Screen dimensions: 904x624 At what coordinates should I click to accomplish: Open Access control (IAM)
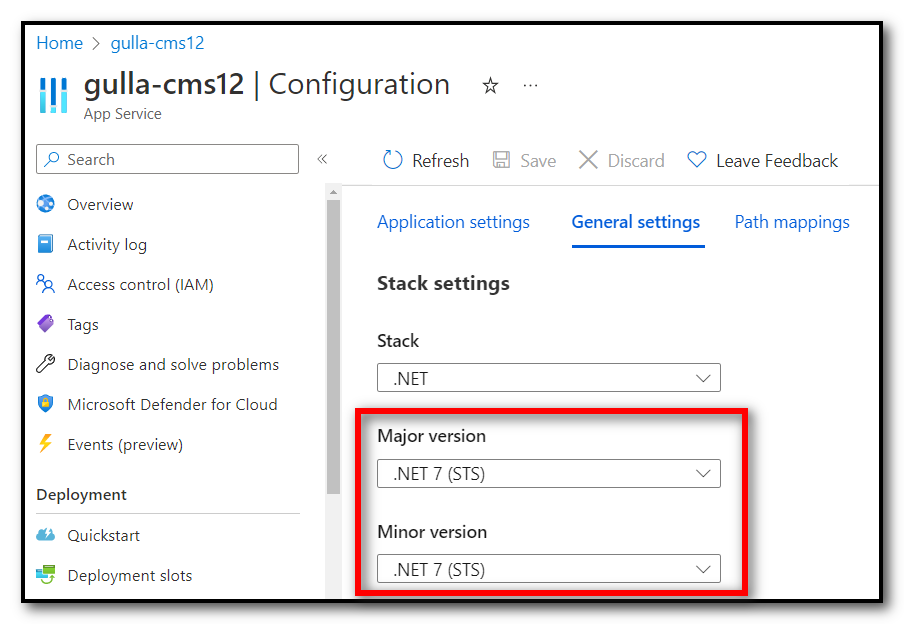(141, 285)
